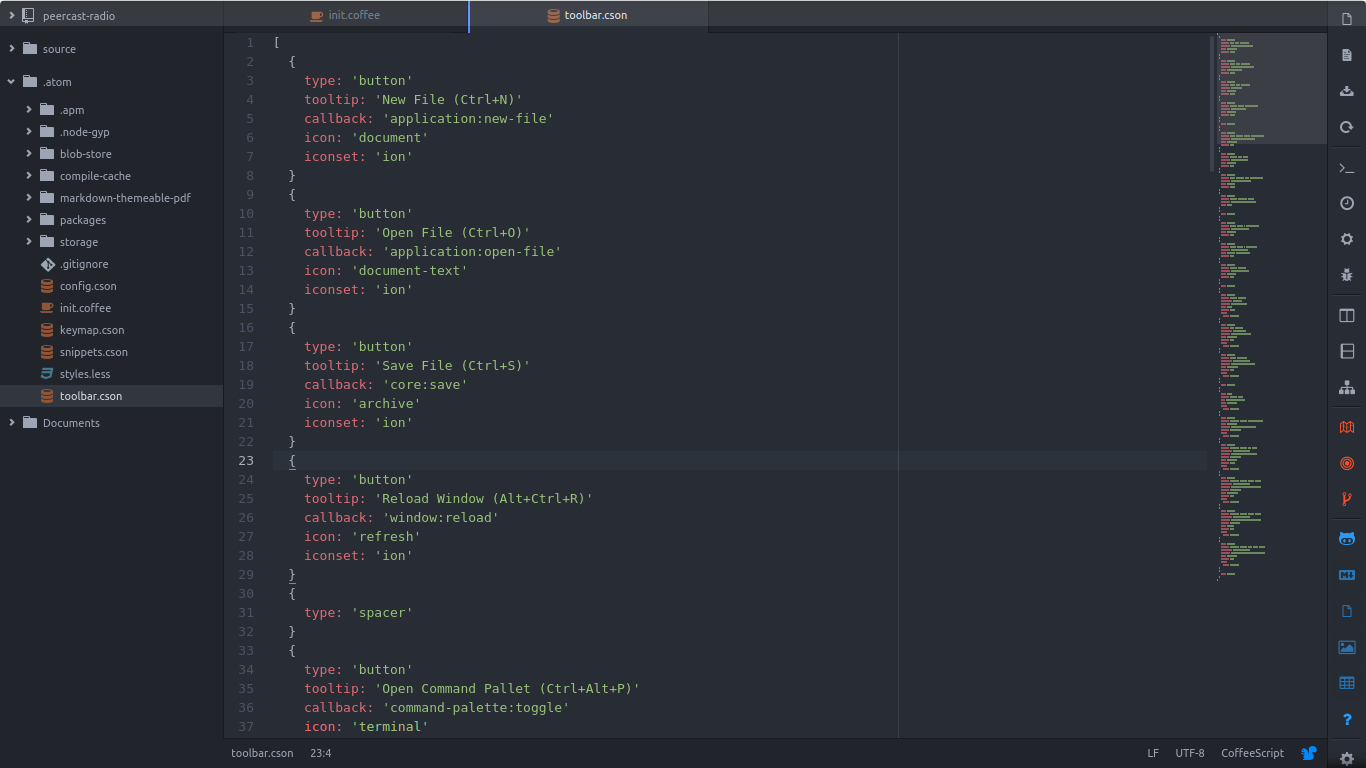The width and height of the screenshot is (1366, 768).
Task: Collapse the .atom folder chevron
Action: 12,82
